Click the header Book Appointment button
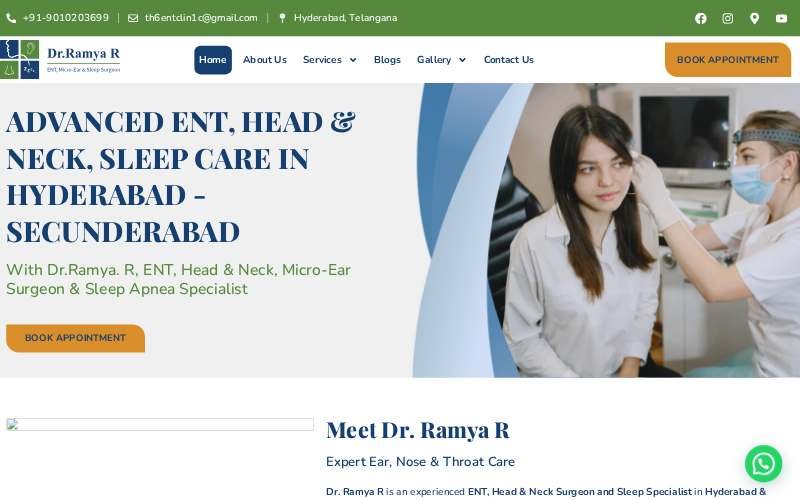 728,60
